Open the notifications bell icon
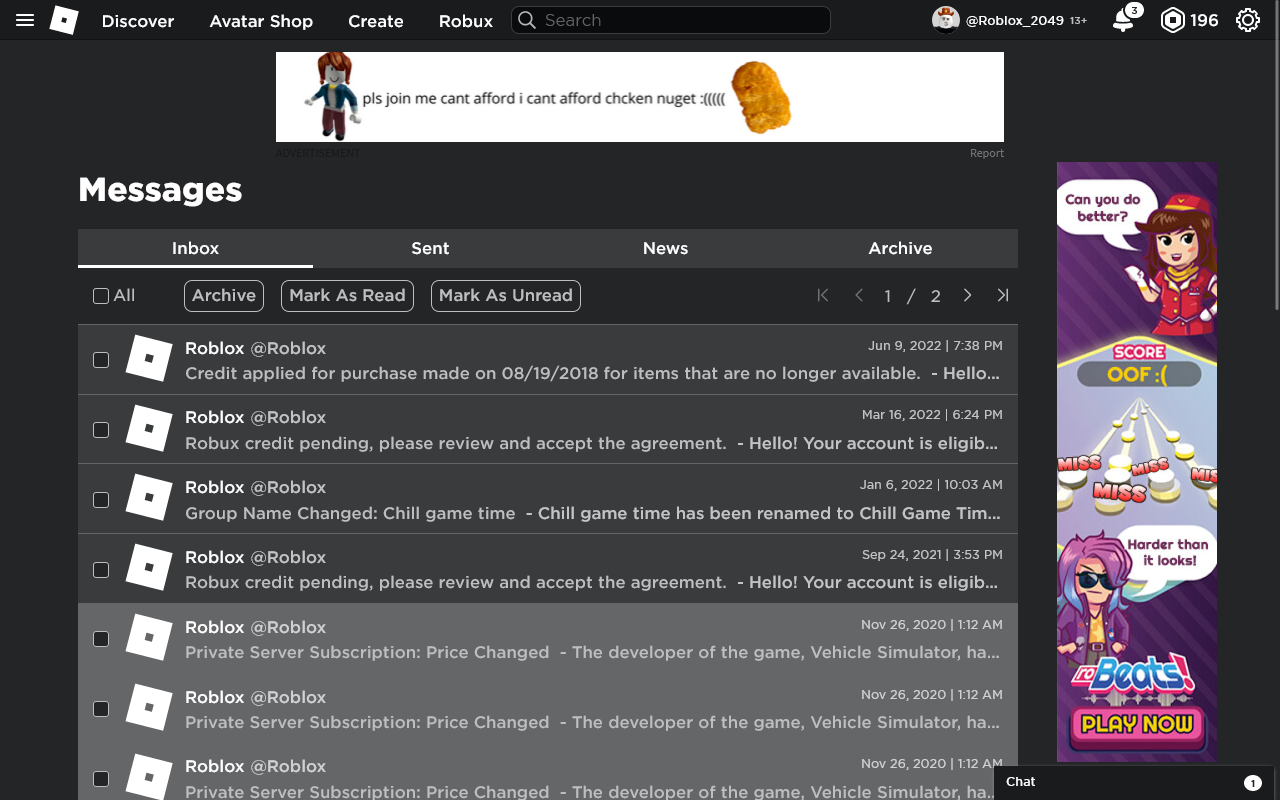The width and height of the screenshot is (1280, 800). pos(1124,20)
